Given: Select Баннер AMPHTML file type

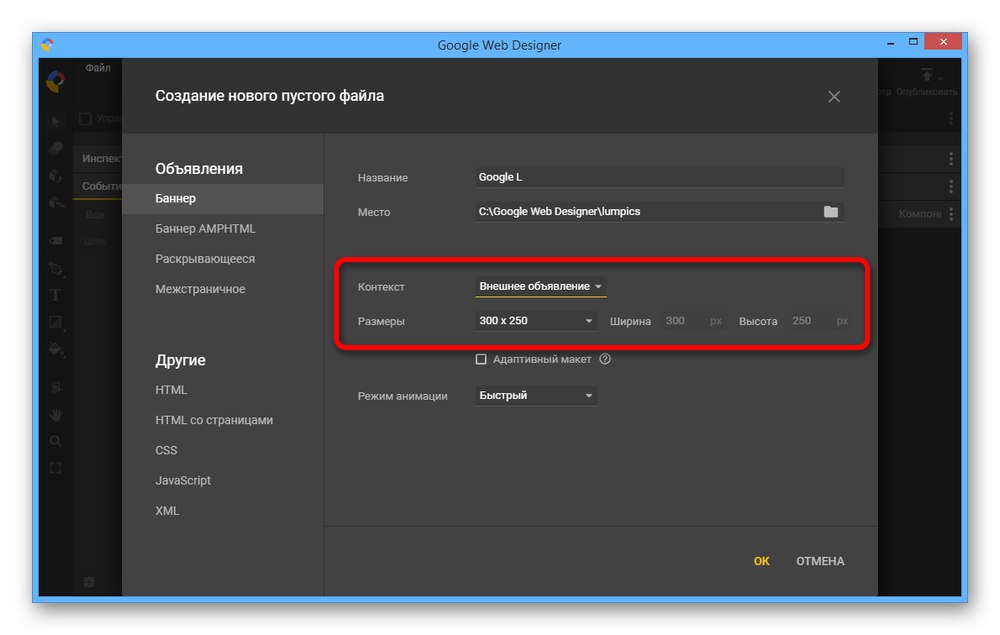Looking at the screenshot, I should point(205,229).
